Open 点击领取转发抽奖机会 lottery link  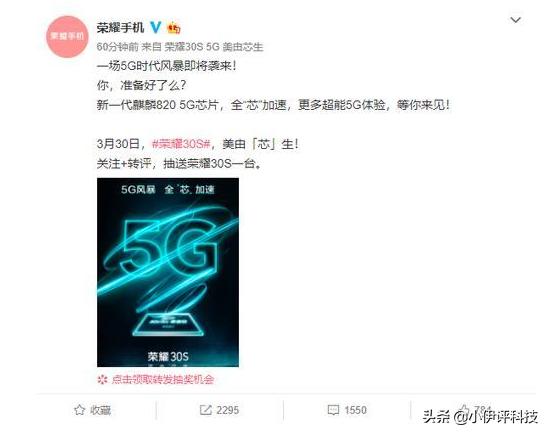(x=163, y=380)
